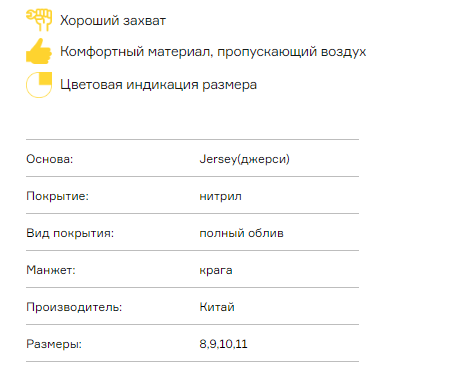This screenshot has width=460, height=374.
Task: Click the 'Вид покрытия:' label
Action: click(x=70, y=233)
